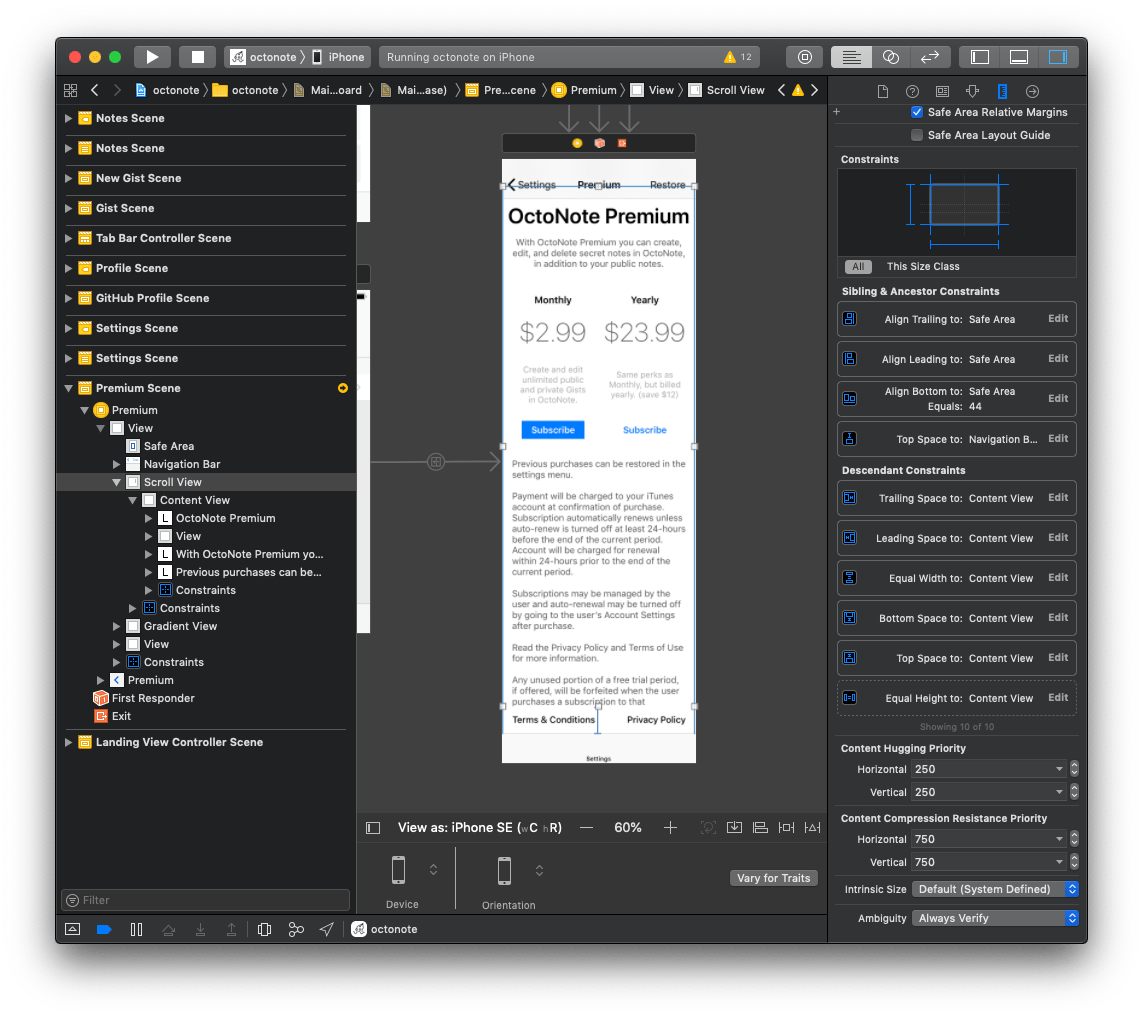Select the Exit item in outline

(x=121, y=717)
